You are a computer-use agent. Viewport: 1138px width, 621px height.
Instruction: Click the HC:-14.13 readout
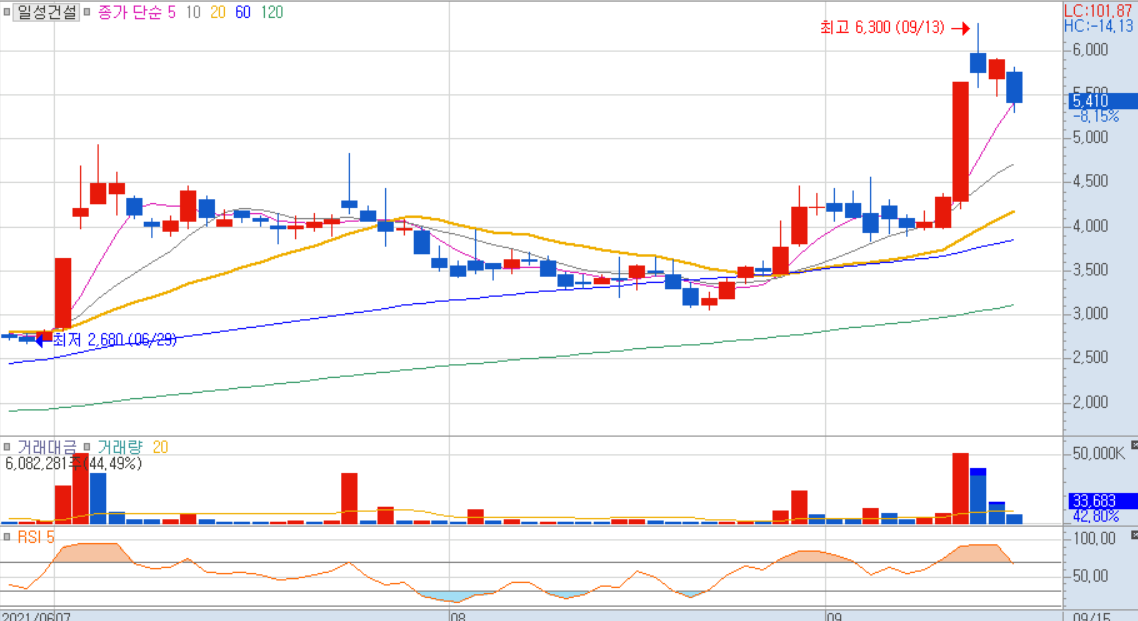coord(1099,26)
